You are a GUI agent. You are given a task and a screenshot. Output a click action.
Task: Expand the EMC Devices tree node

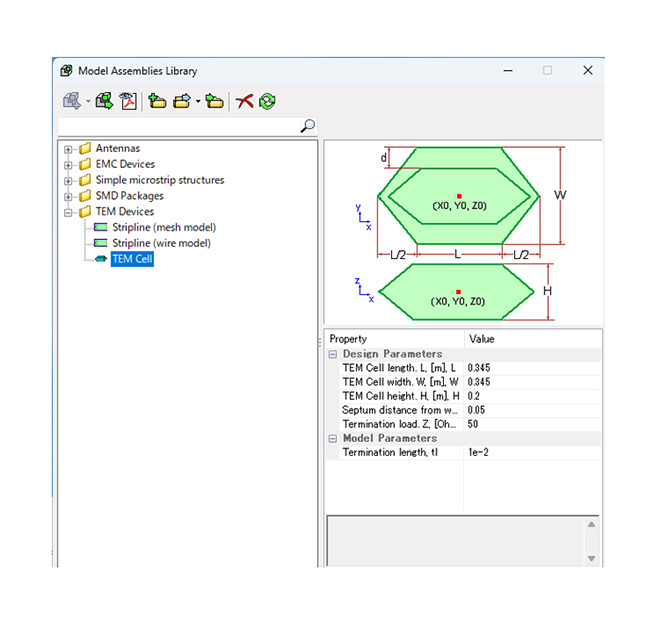point(68,165)
